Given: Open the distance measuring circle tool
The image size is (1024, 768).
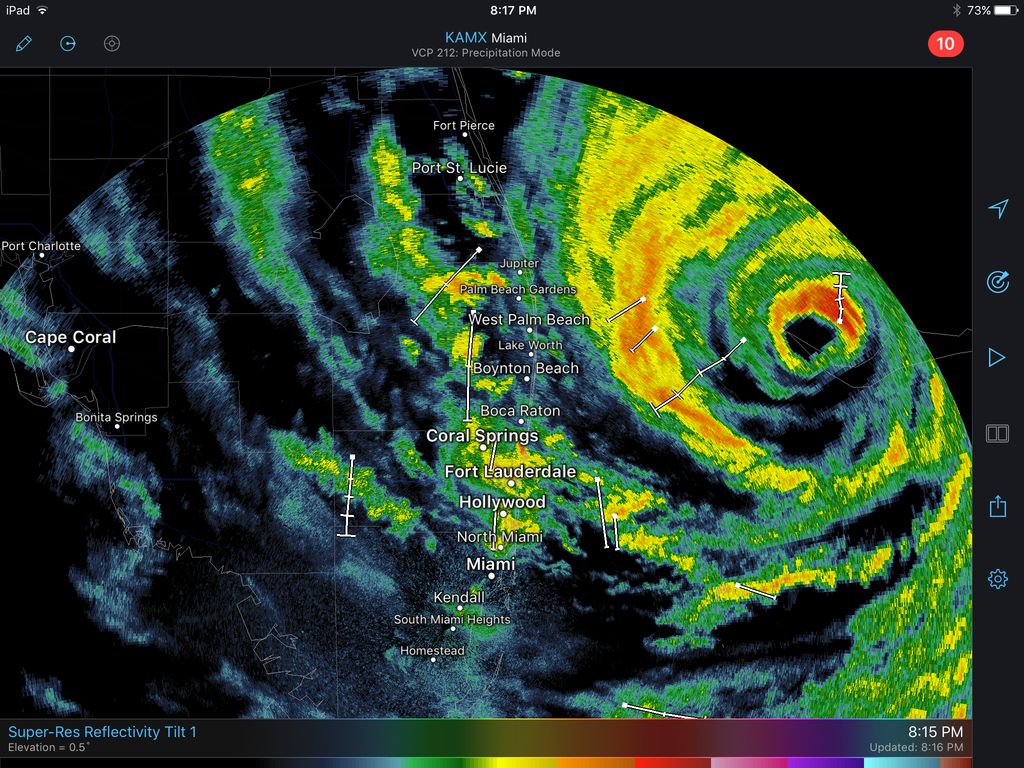Looking at the screenshot, I should coord(68,44).
